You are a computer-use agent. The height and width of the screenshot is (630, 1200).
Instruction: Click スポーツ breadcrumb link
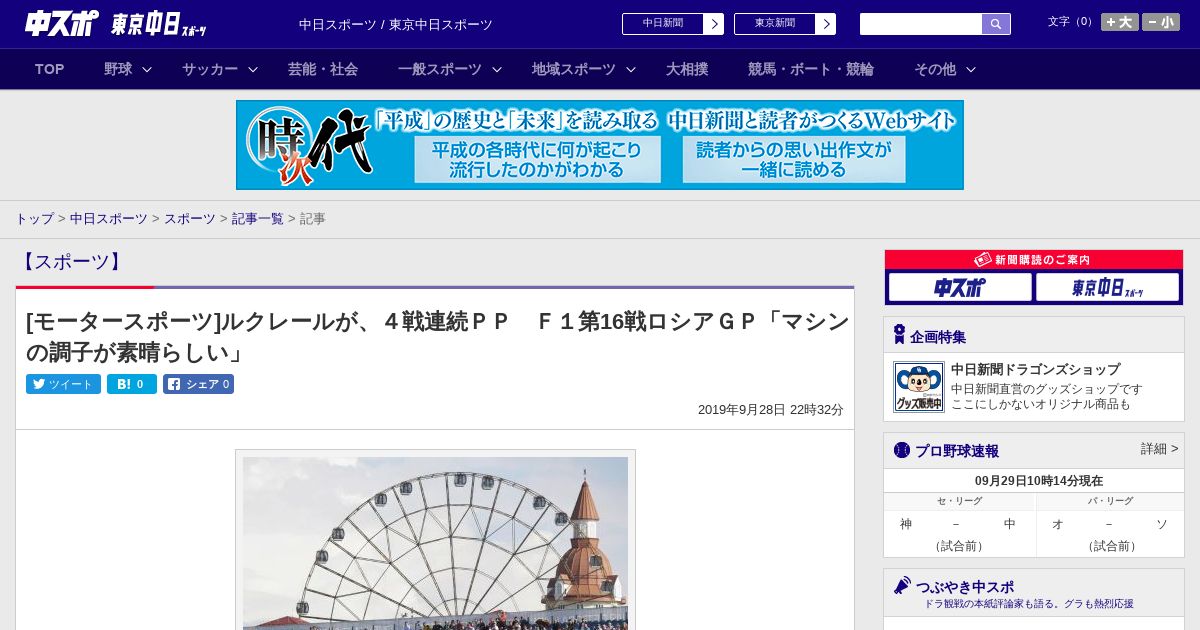point(190,218)
